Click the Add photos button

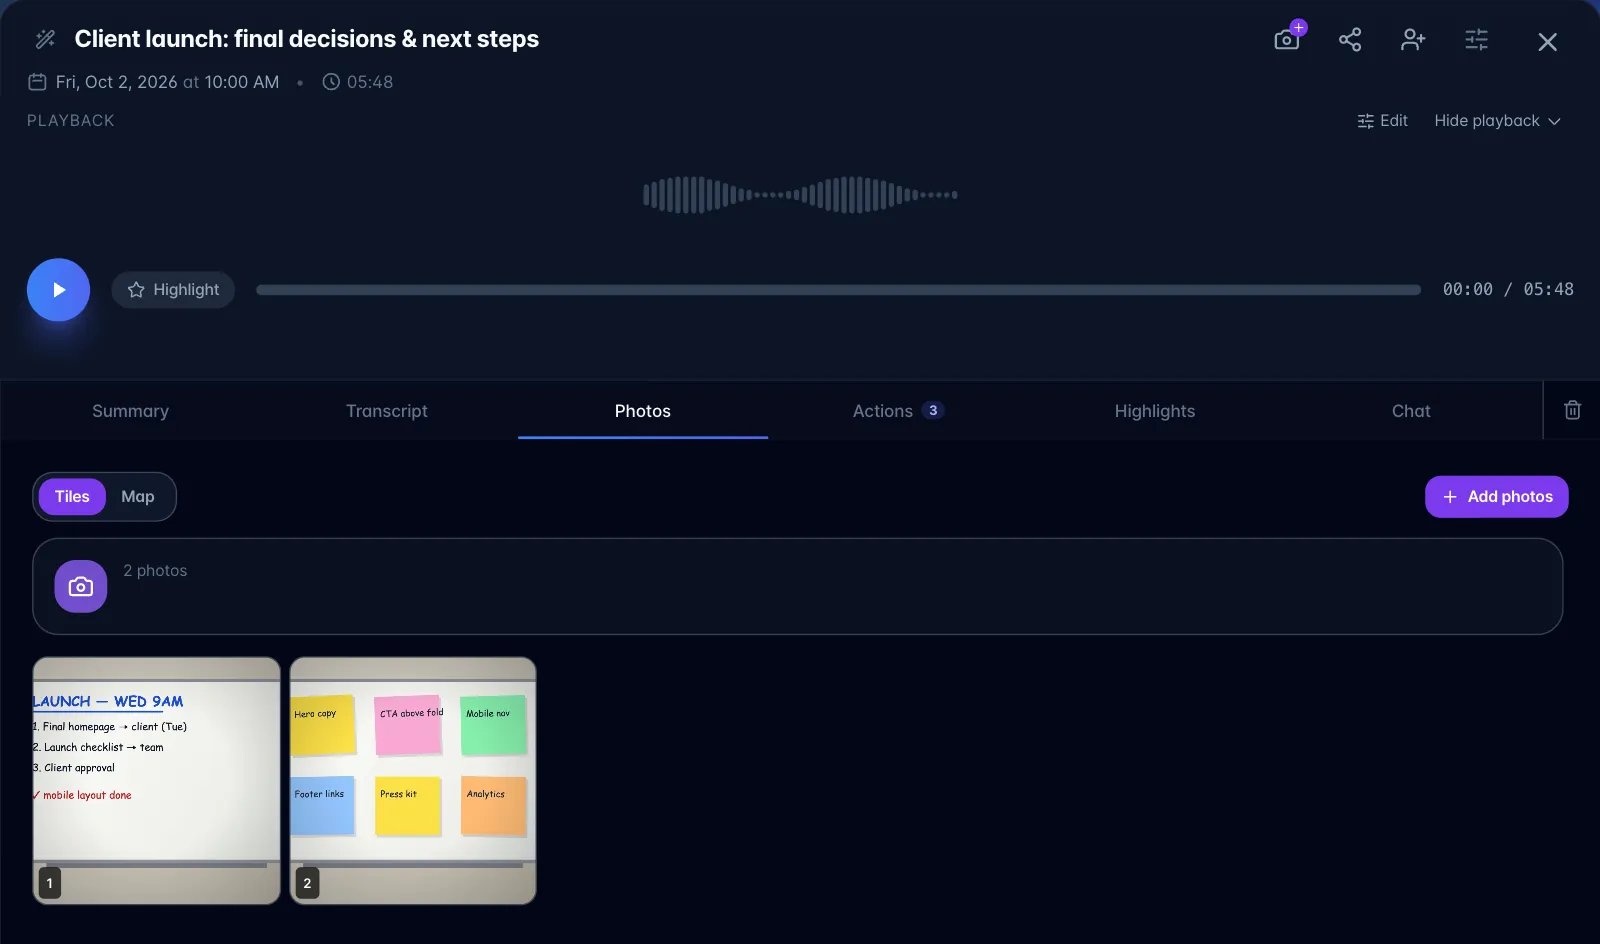pyautogui.click(x=1496, y=497)
